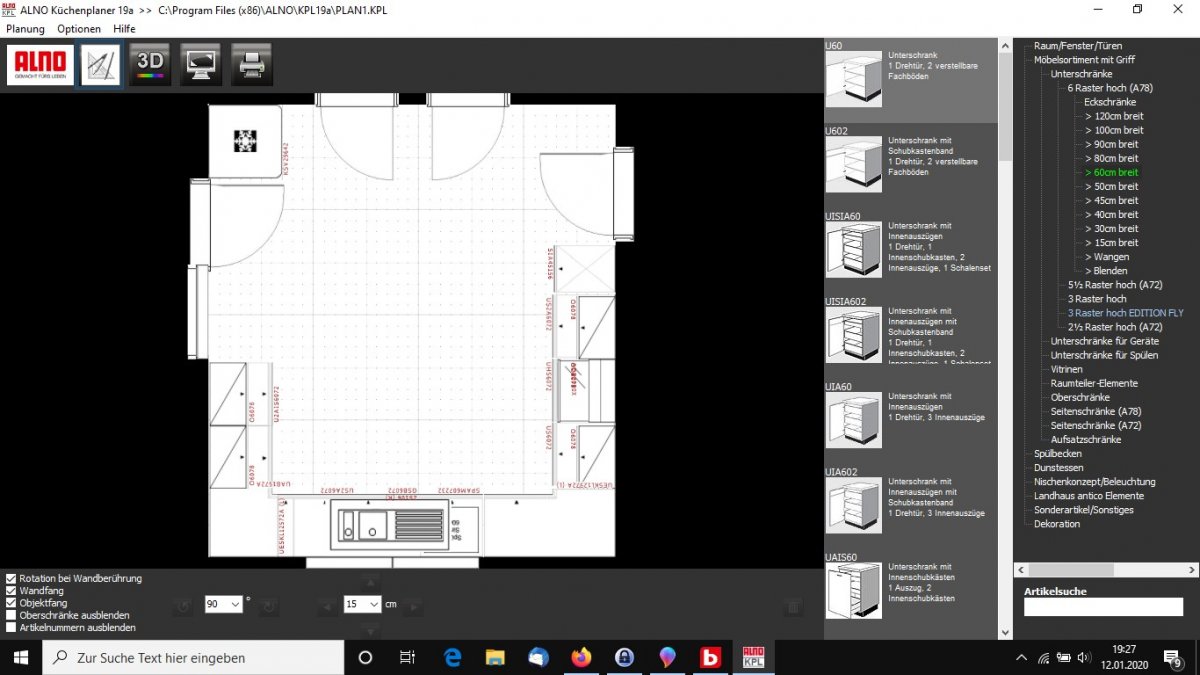This screenshot has width=1200, height=675.
Task: Enable Oberschränke ausblenden checkbox
Action: point(11,616)
